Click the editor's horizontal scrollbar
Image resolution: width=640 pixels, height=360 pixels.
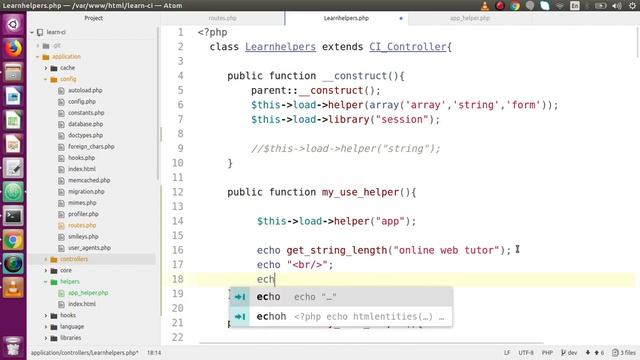tap(371, 344)
